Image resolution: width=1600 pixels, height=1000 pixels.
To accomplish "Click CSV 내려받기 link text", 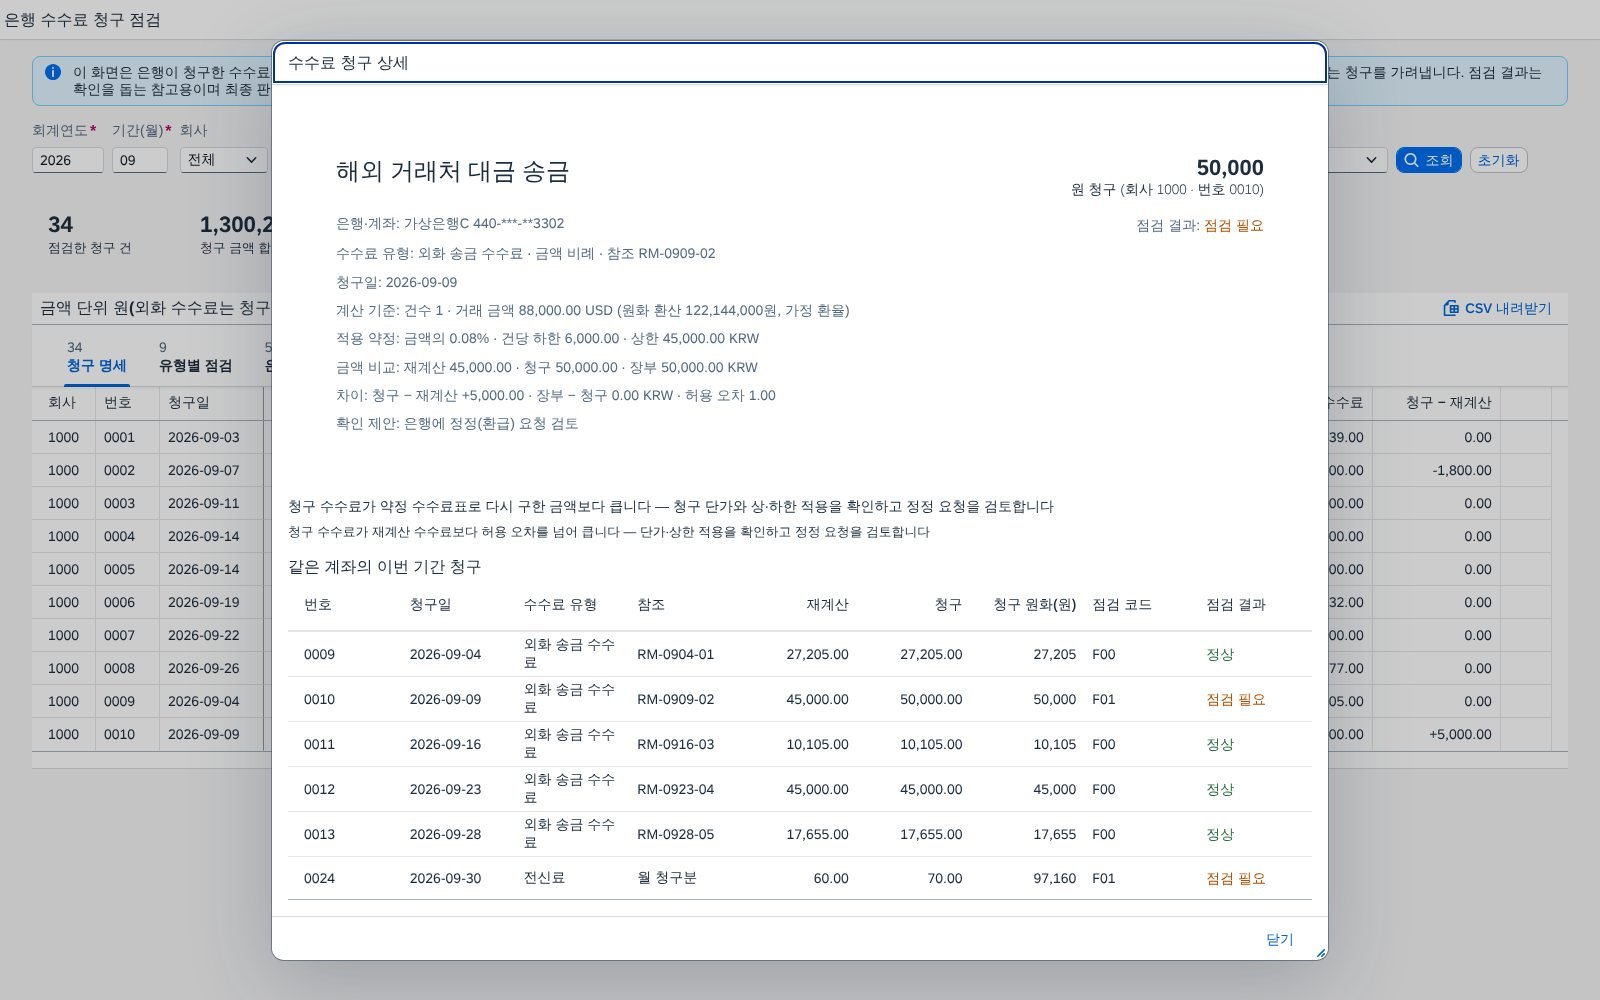I will [x=1508, y=308].
